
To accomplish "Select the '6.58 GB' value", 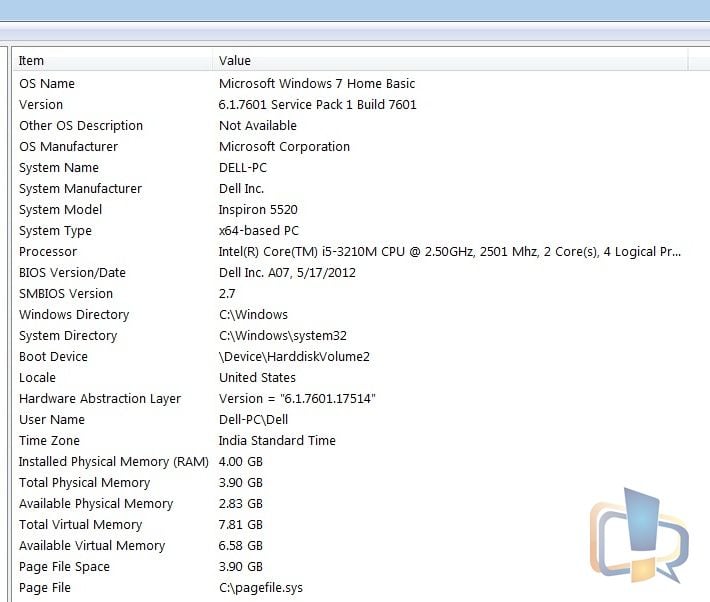I will coord(240,546).
